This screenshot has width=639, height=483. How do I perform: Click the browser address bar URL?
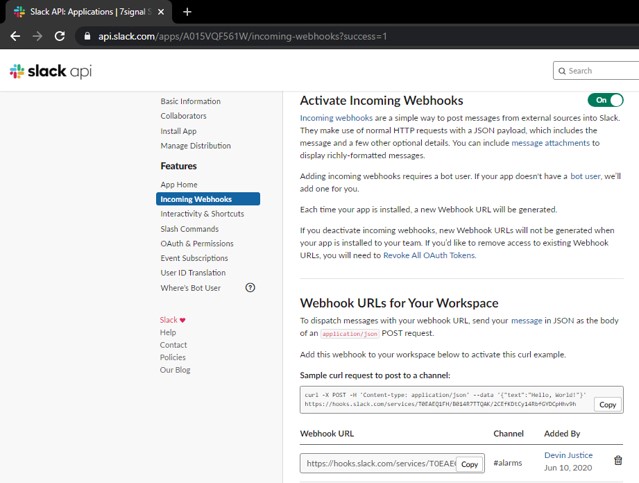point(240,36)
